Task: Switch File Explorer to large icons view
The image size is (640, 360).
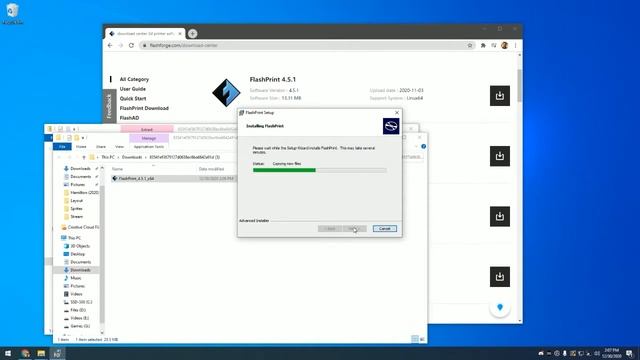Action: 422,339
